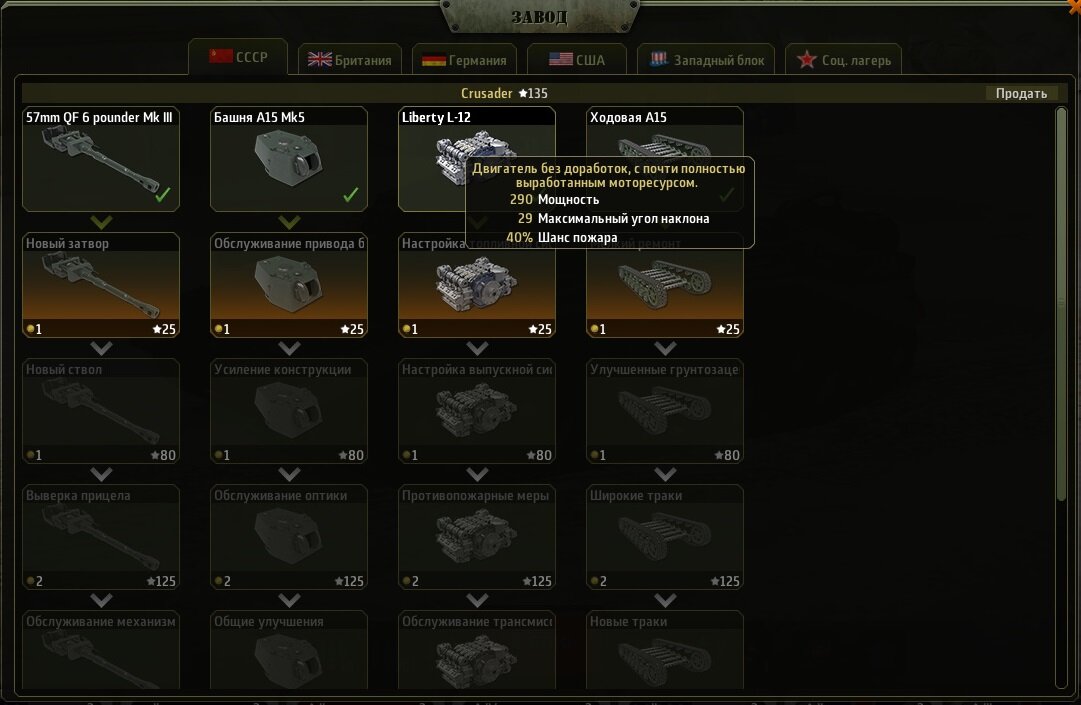Pick the Обслуживание привода turret upgrade

(x=289, y=285)
